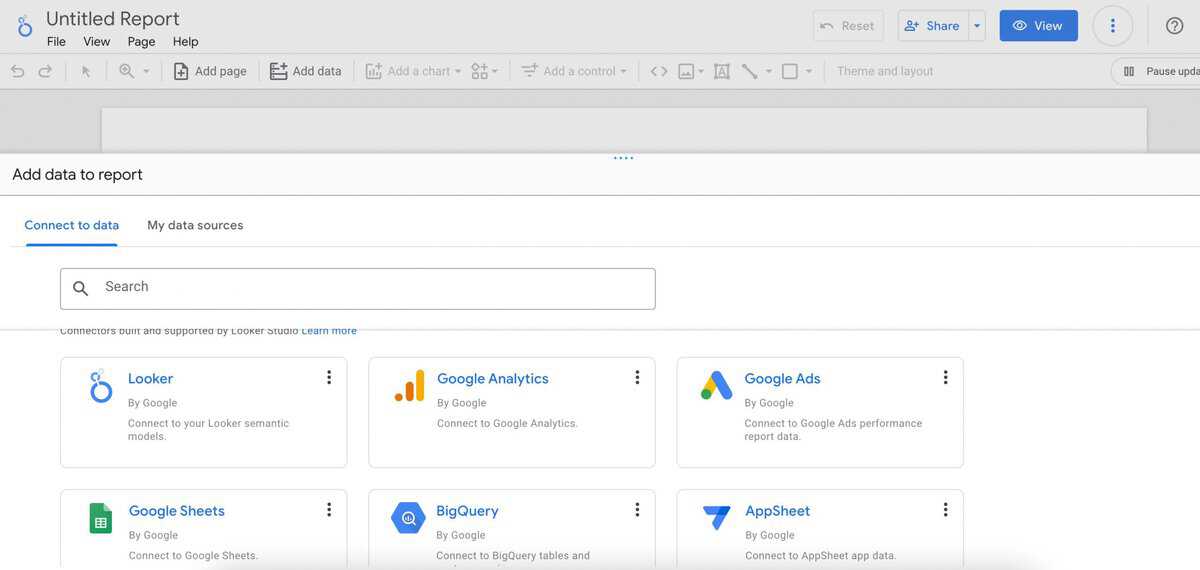Viewport: 1200px width, 570px height.
Task: Expand the Share options dropdown arrow
Action: 978,26
